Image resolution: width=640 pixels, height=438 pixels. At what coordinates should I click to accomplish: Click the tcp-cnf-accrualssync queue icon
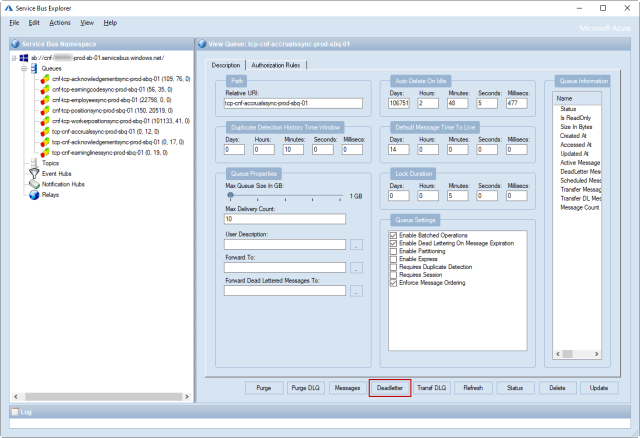point(45,131)
